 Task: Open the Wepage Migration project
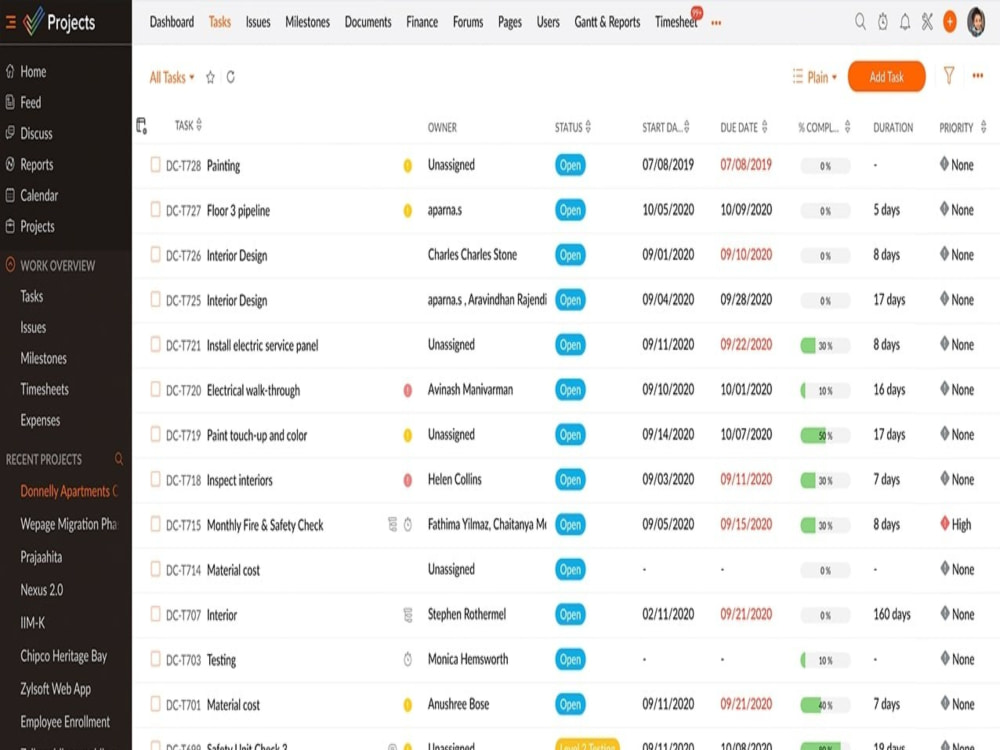pos(69,524)
